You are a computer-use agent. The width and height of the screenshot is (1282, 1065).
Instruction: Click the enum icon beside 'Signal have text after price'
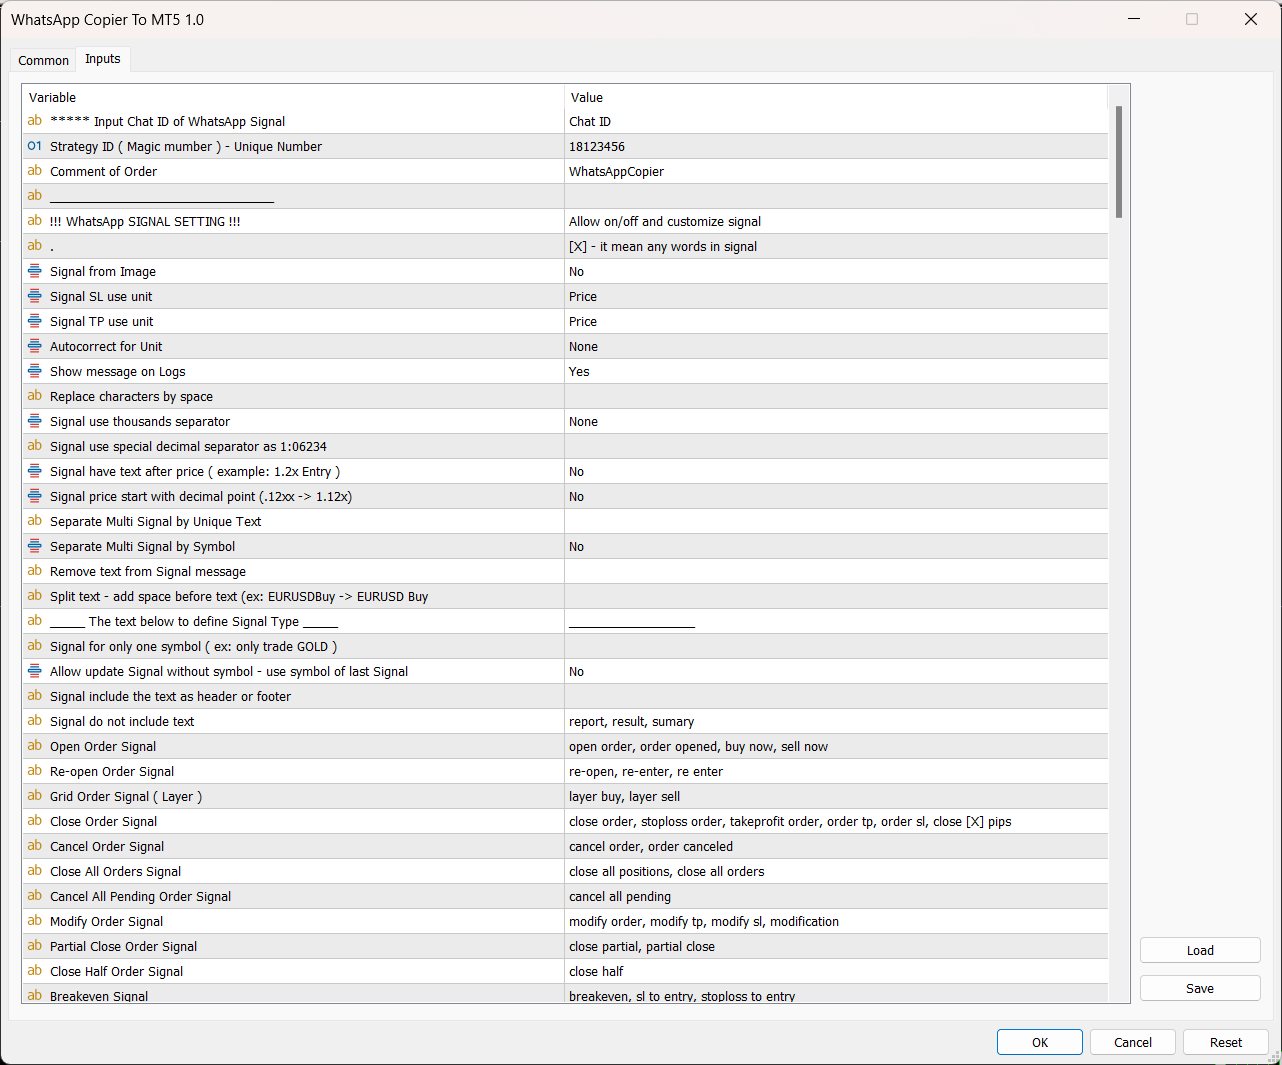[x=35, y=471]
